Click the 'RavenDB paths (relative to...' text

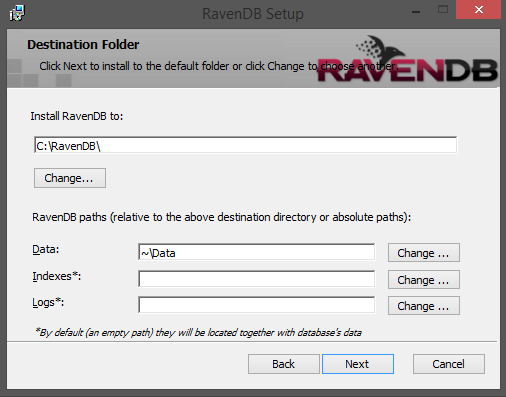click(221, 217)
